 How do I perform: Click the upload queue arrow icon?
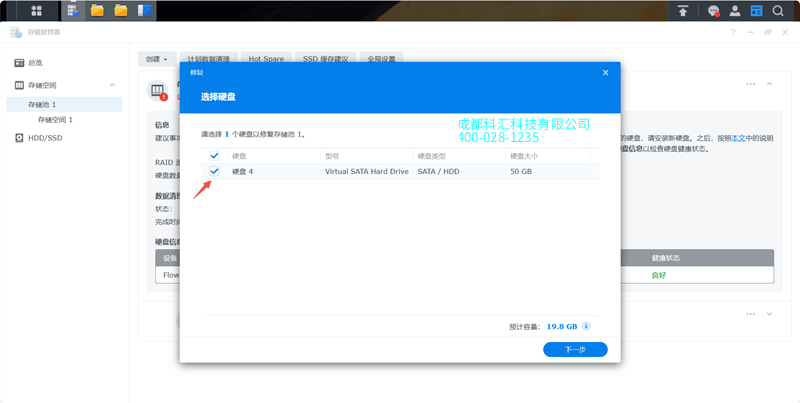pos(683,11)
